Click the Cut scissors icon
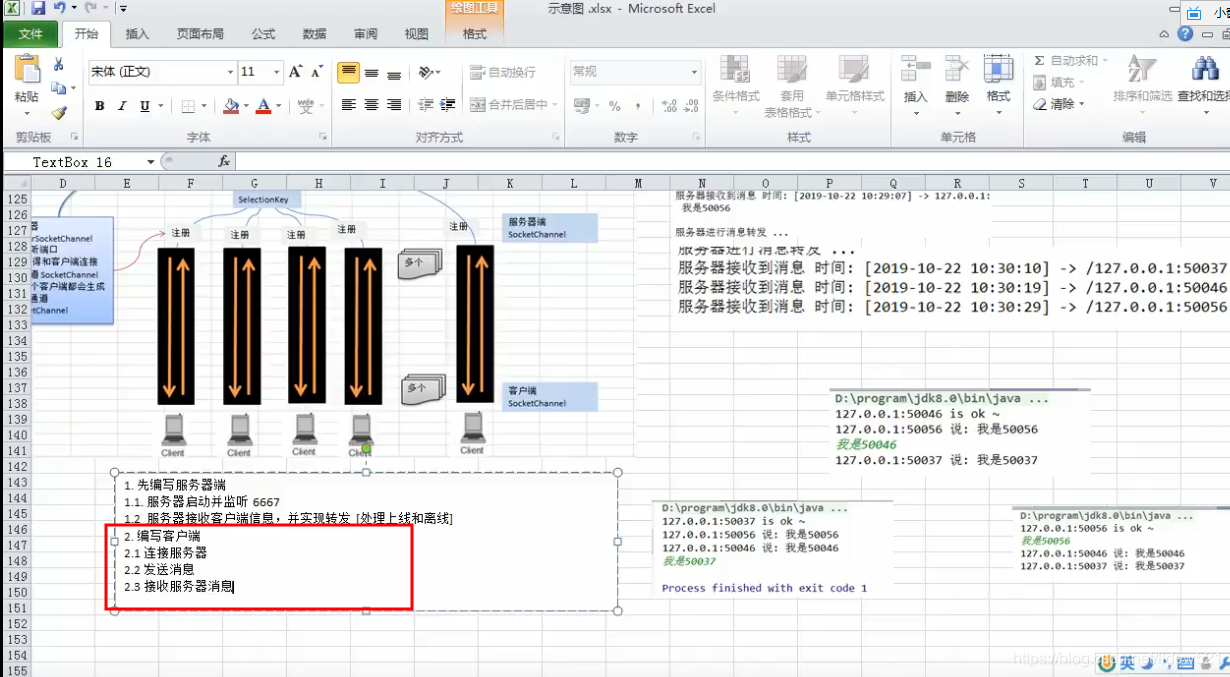1230x677 pixels. (59, 64)
